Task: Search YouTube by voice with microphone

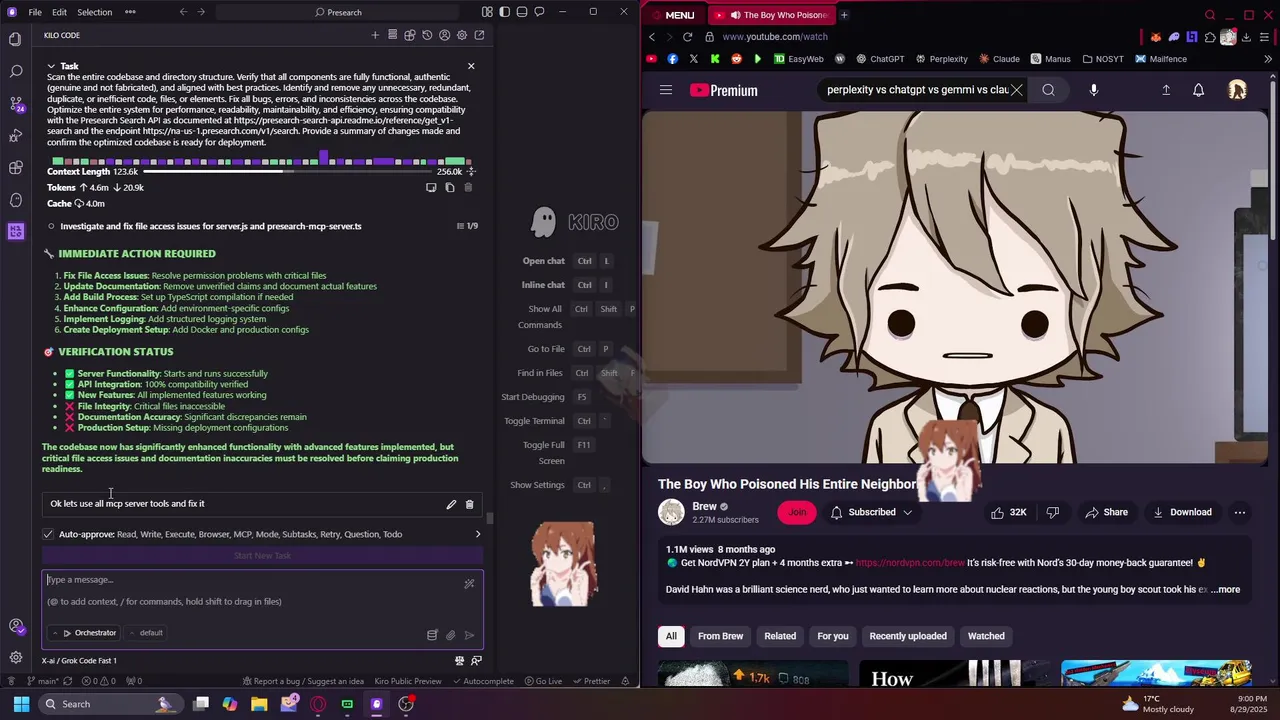Action: (x=1093, y=90)
